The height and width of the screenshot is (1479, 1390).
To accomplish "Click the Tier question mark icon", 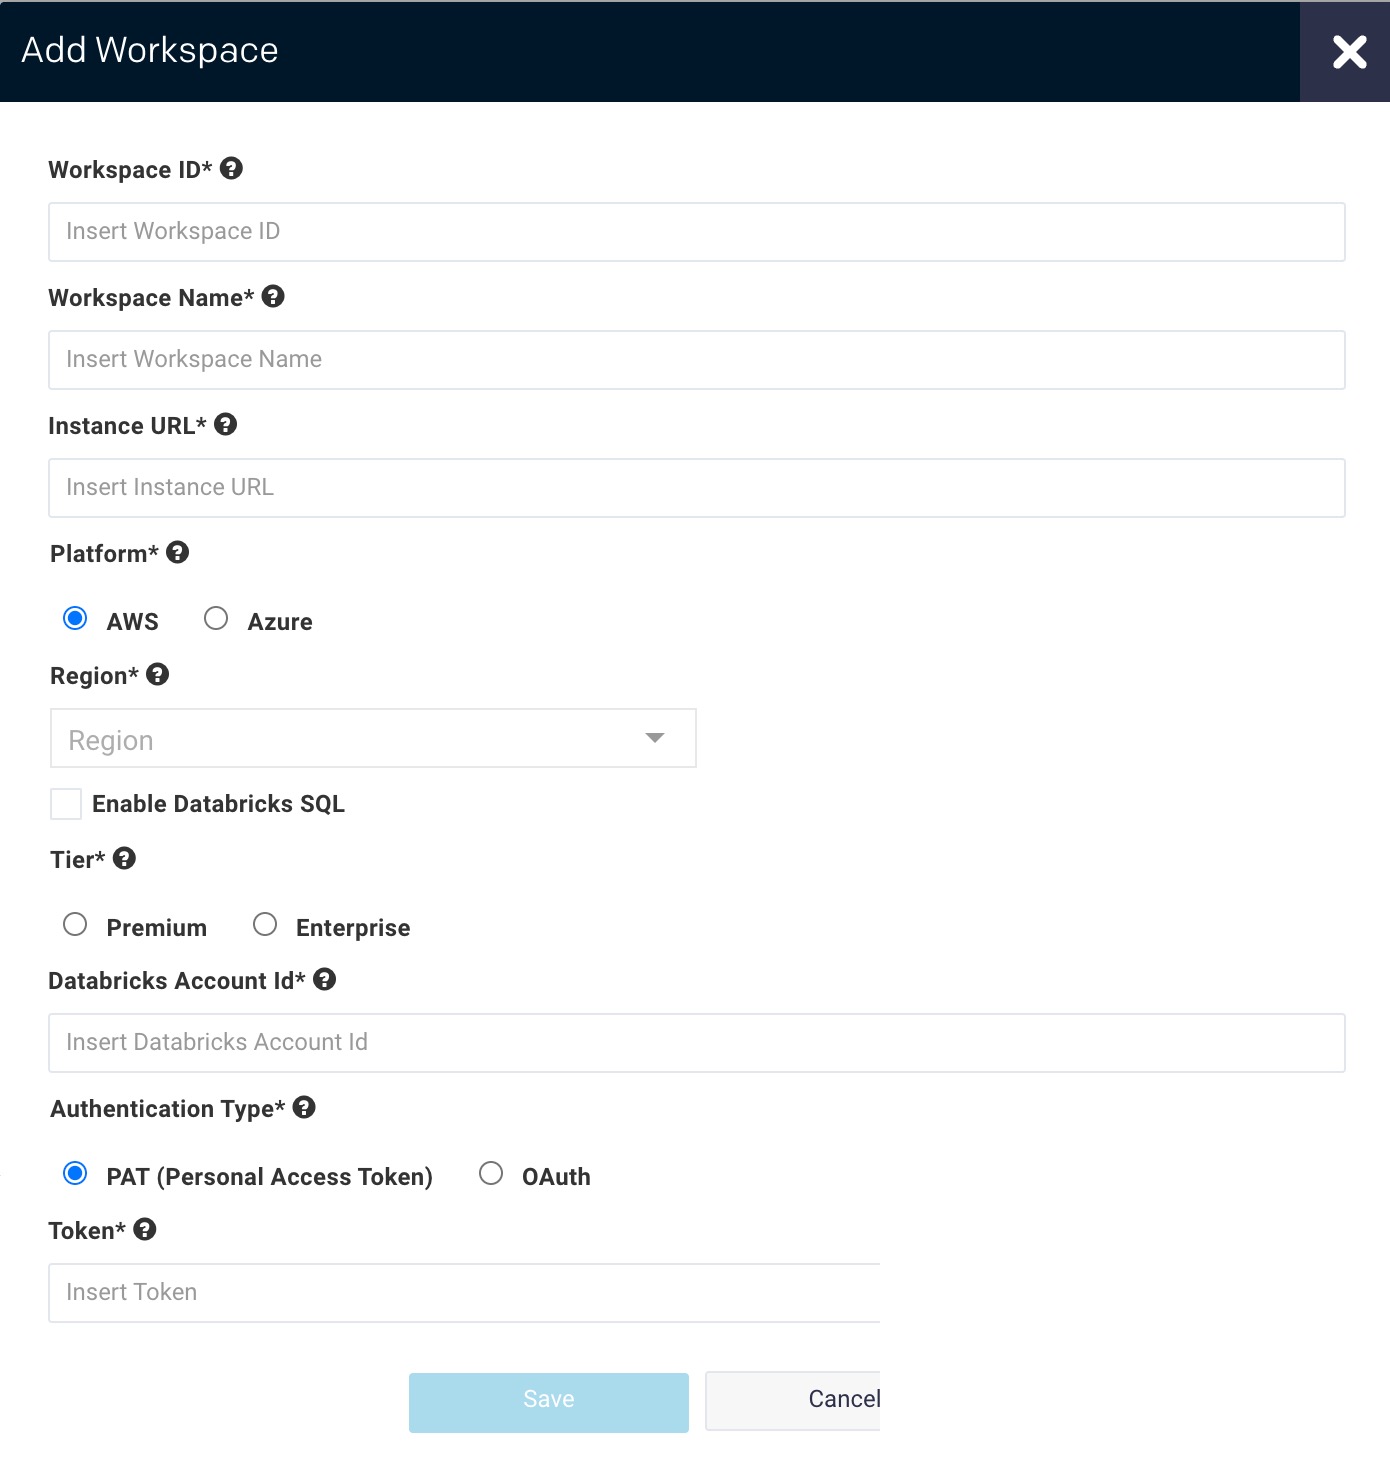I will coord(124,858).
